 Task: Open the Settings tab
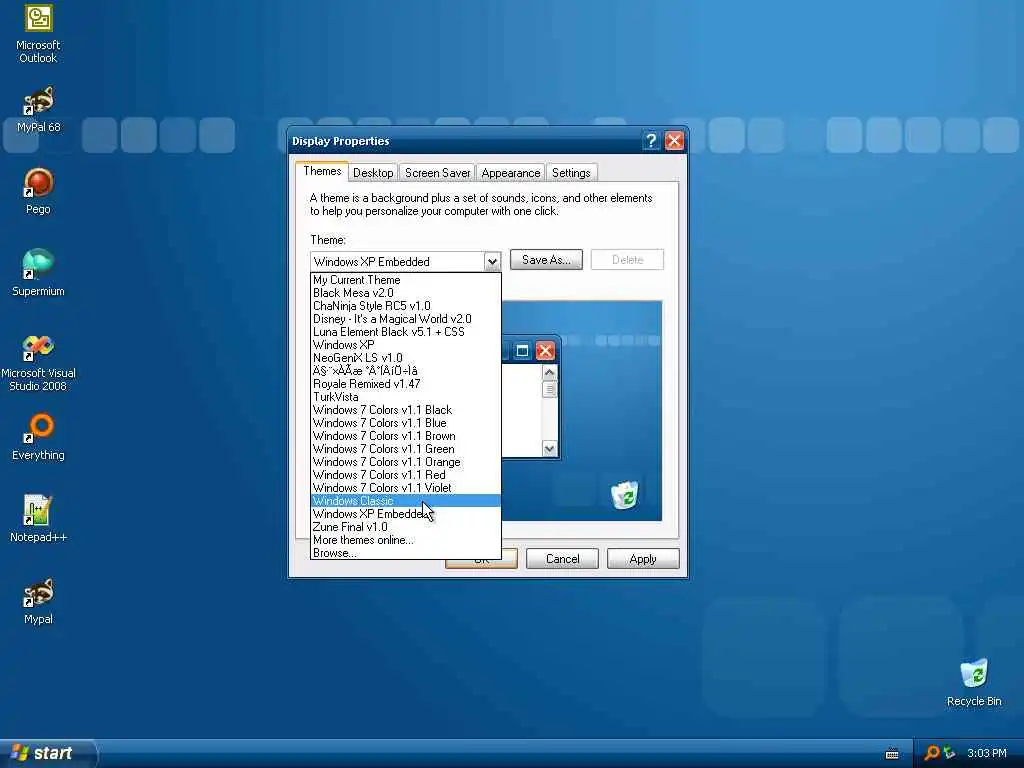(571, 173)
